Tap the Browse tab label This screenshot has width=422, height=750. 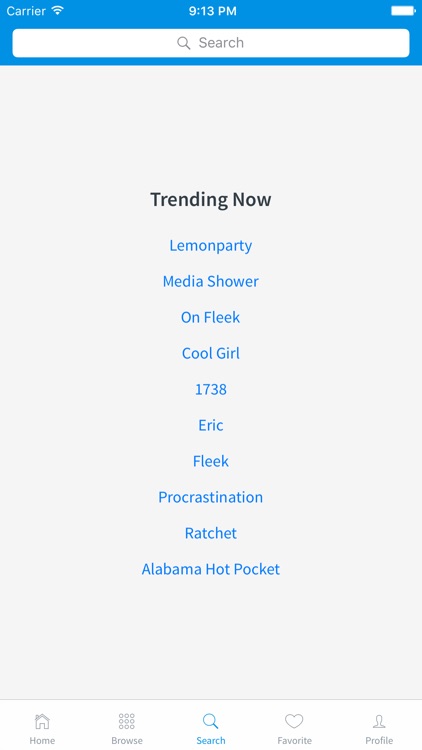pyautogui.click(x=127, y=740)
